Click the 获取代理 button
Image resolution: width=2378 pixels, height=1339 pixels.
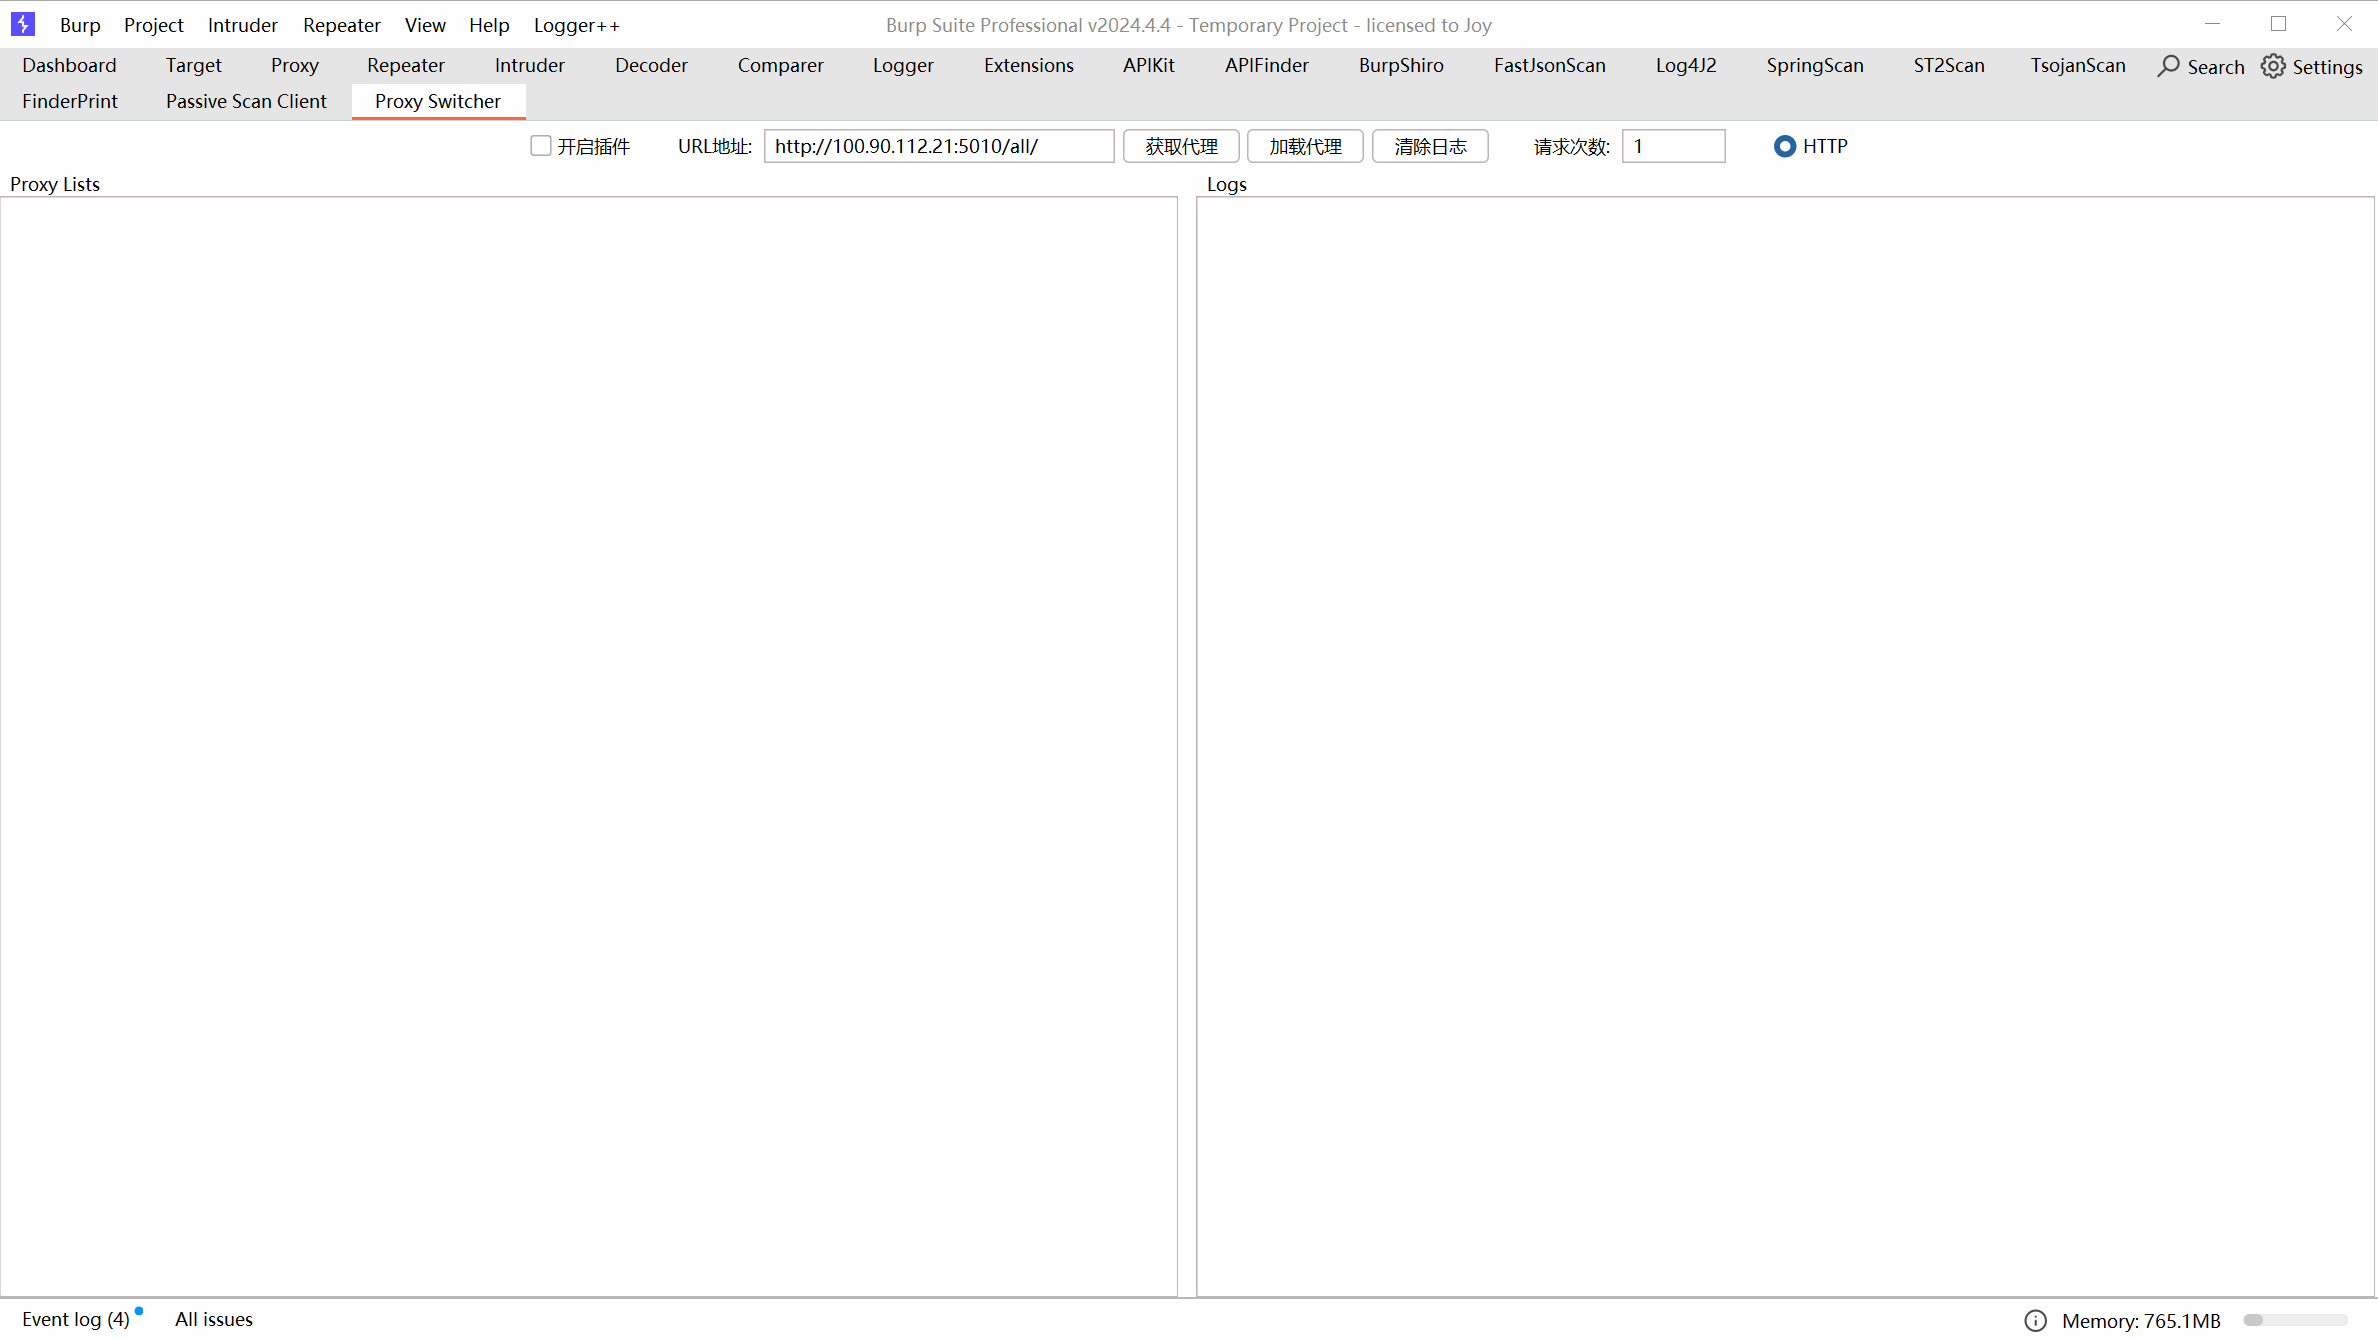[1181, 146]
